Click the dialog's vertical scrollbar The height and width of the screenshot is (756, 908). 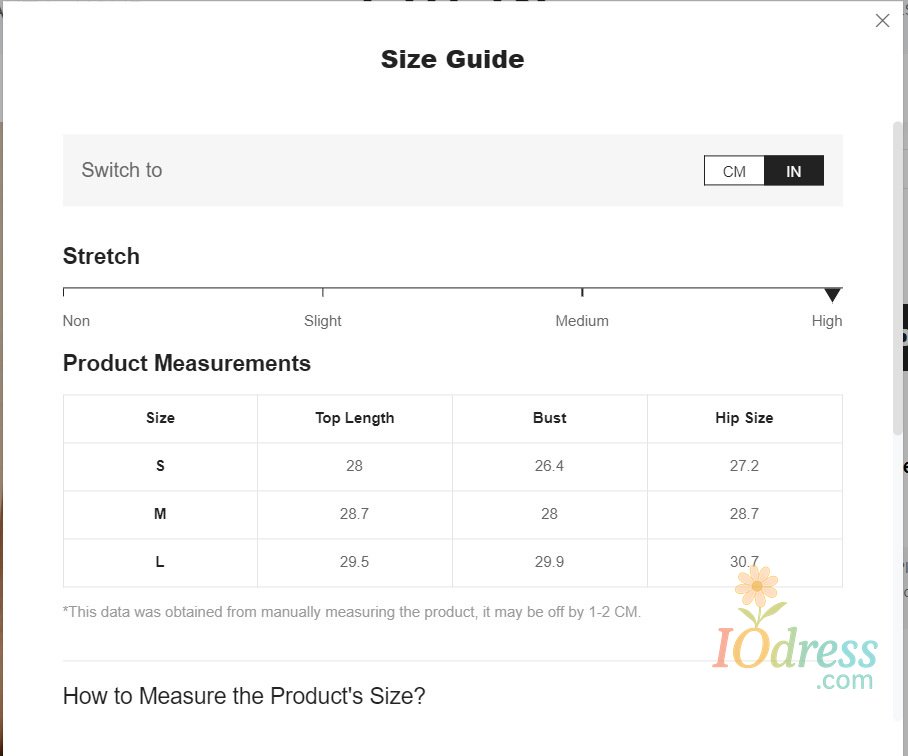pyautogui.click(x=897, y=280)
